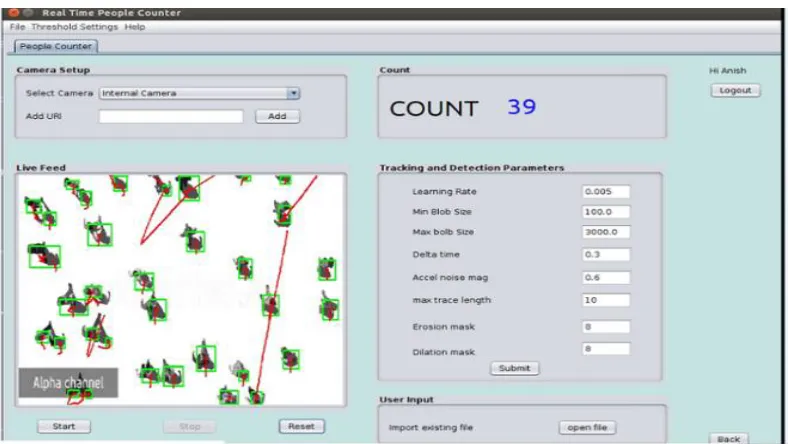Viewport: 788px width, 444px height.
Task: Click the count value 39
Action: pos(522,107)
